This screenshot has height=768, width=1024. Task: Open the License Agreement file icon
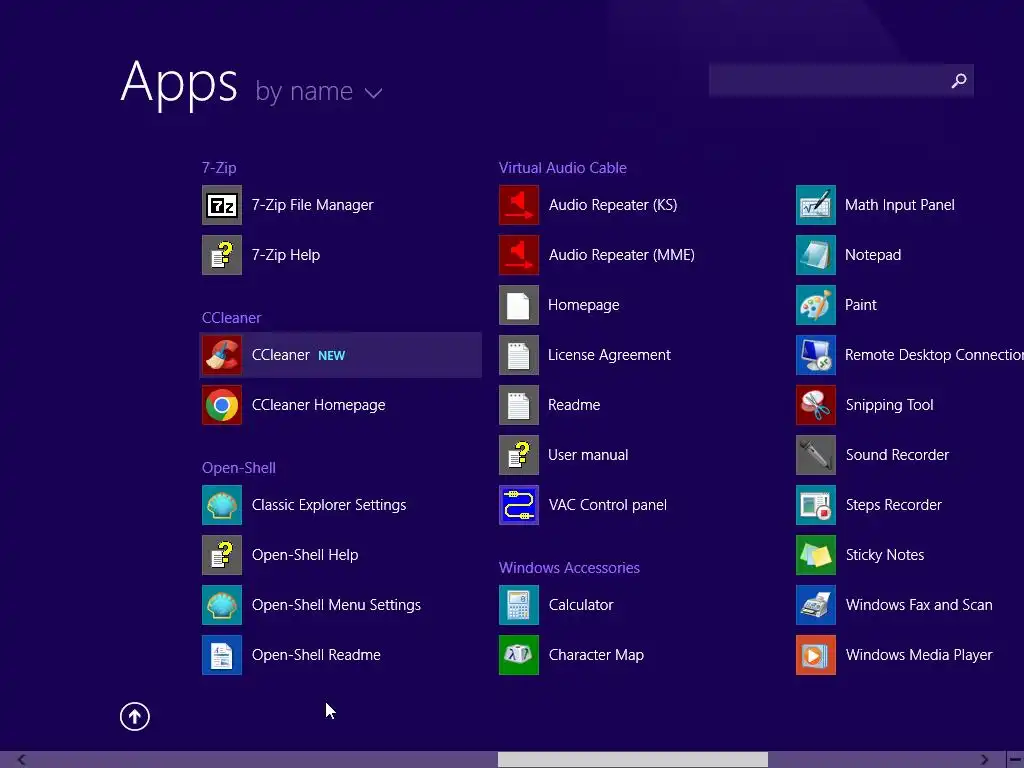519,355
